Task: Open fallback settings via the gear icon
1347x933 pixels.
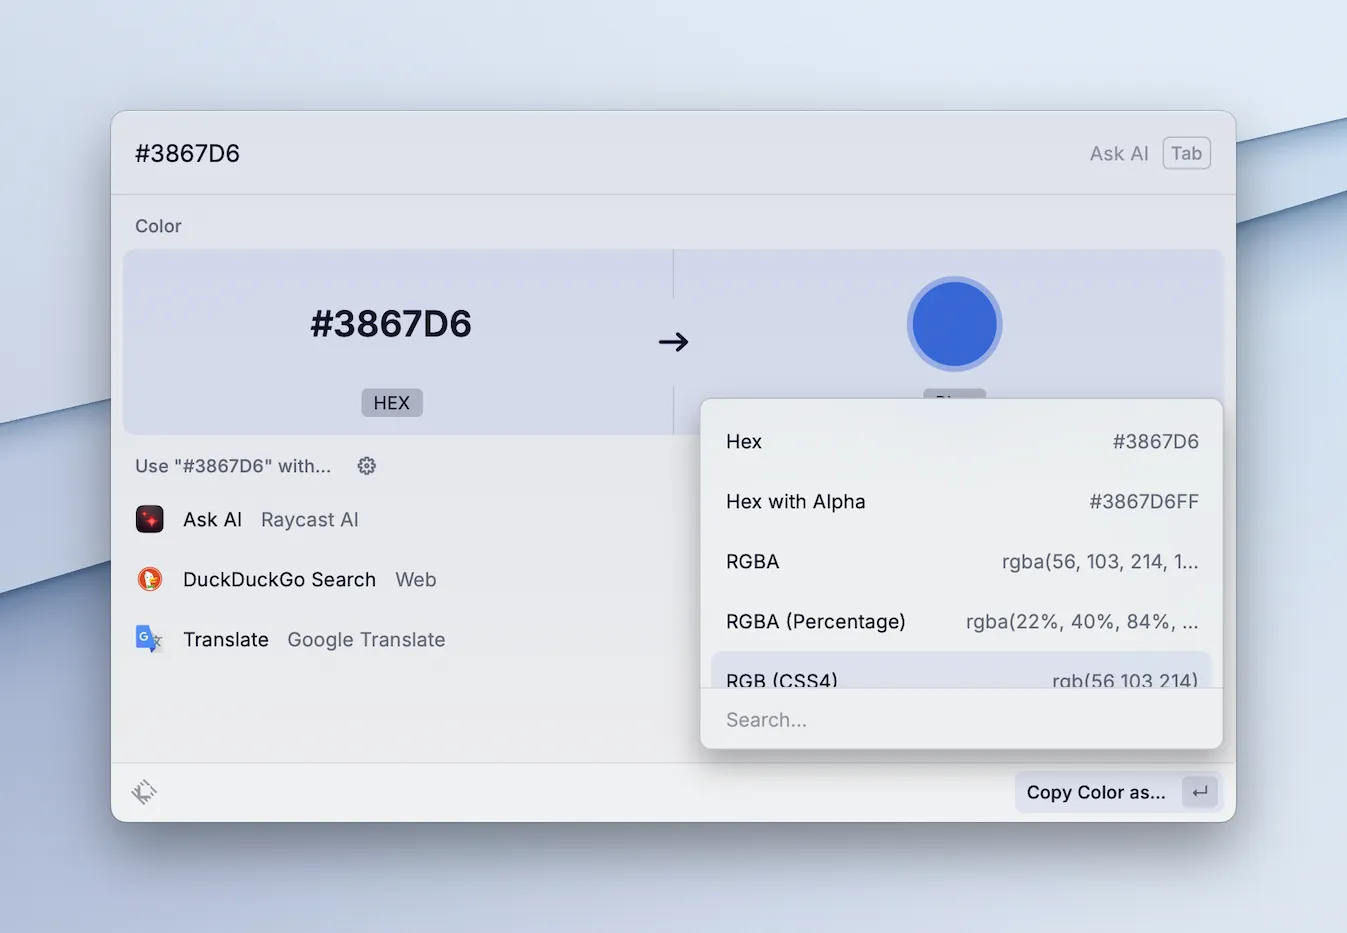Action: point(367,466)
